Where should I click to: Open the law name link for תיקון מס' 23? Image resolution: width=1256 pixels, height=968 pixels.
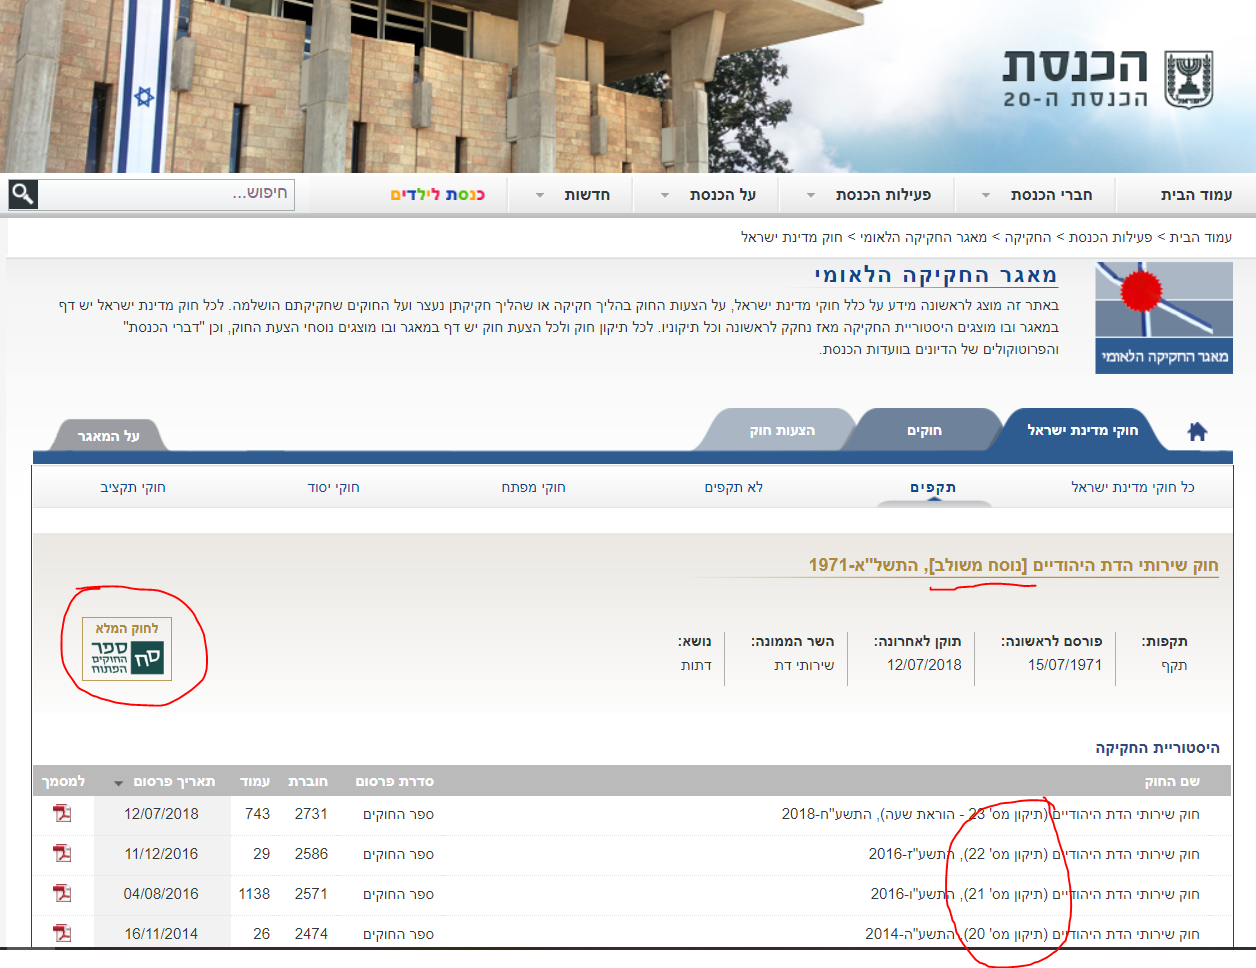click(x=991, y=814)
